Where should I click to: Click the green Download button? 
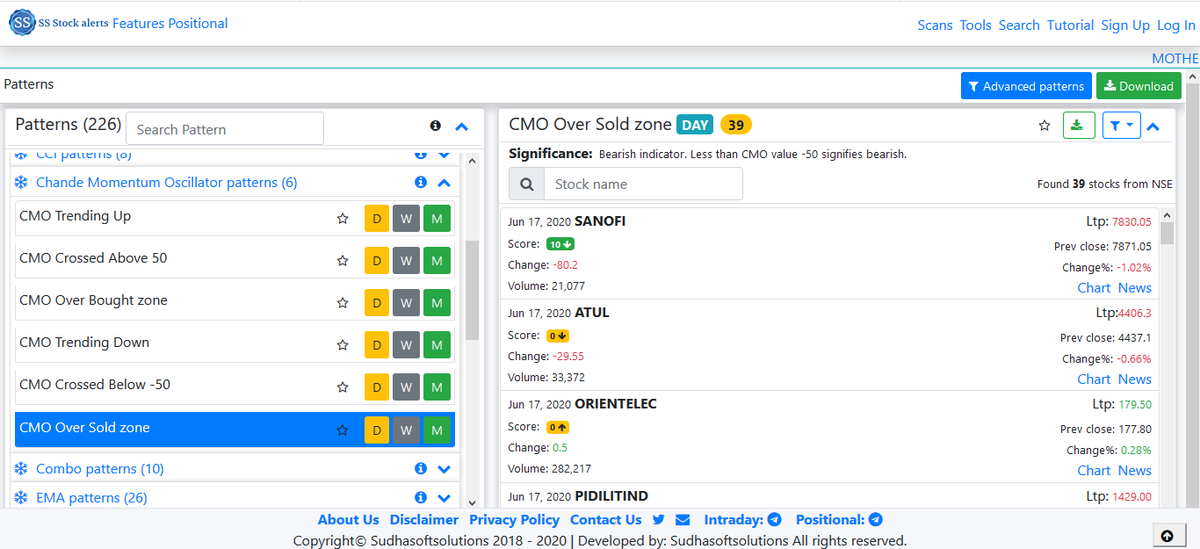(1139, 86)
